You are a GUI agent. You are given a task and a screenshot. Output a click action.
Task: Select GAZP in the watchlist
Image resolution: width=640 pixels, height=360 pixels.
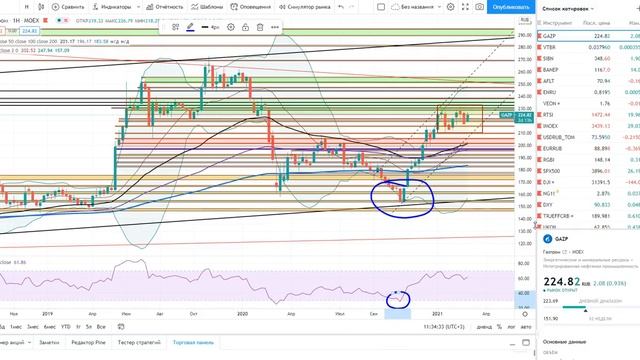588,36
